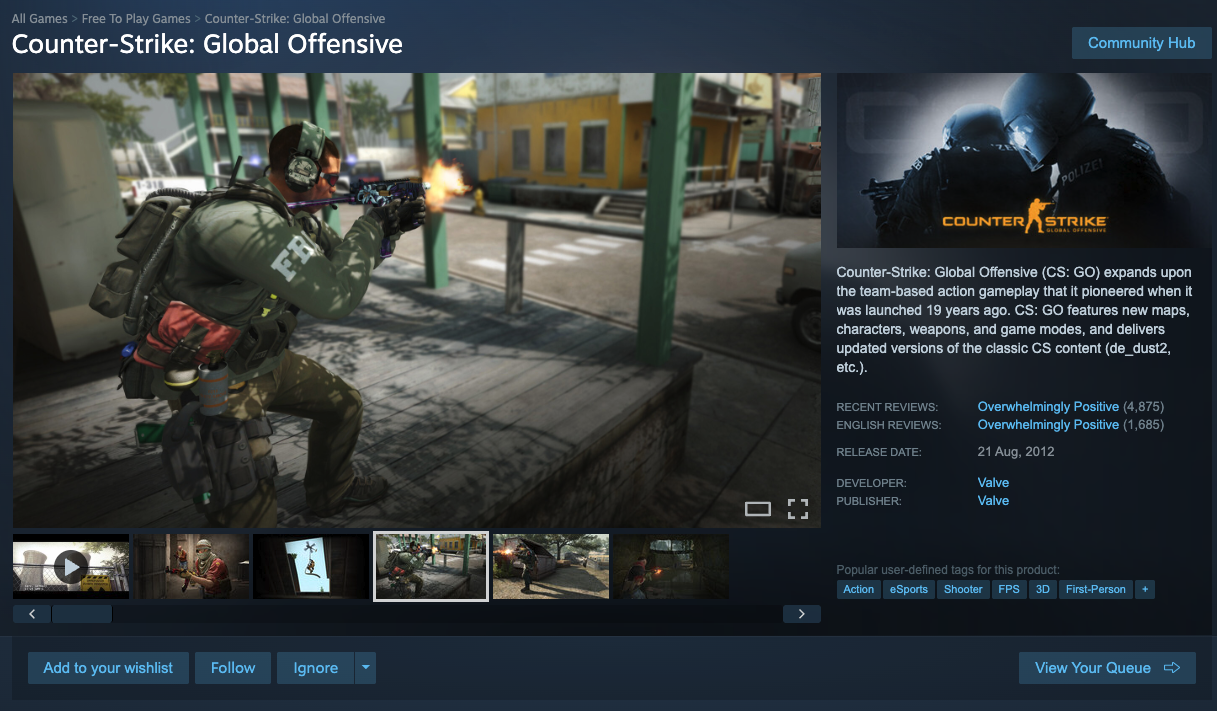Select the last dark alley thumbnail
Screen dimensions: 1217x711
point(671,566)
